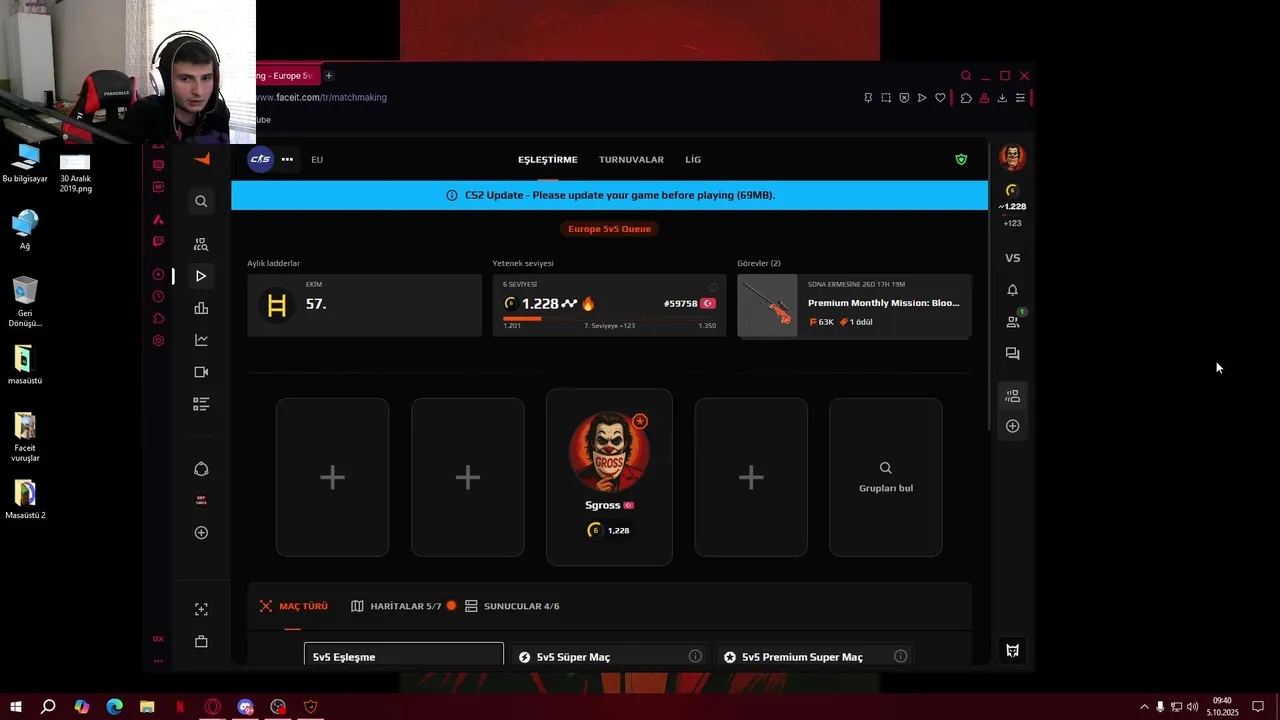Open the browser downloads icon
Image resolution: width=1280 pixels, height=720 pixels.
click(x=1002, y=98)
